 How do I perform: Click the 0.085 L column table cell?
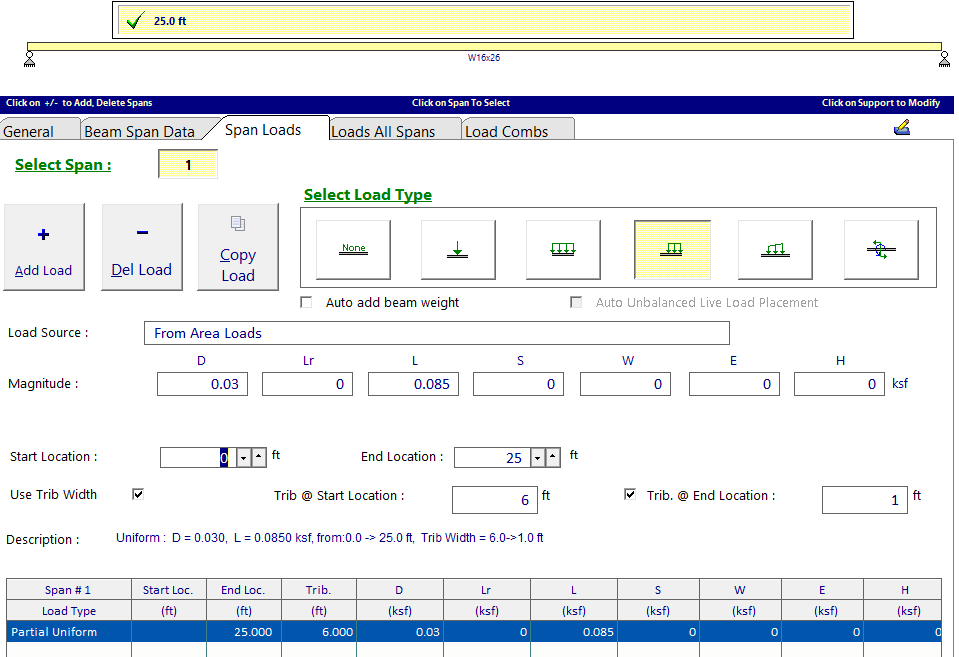click(574, 632)
